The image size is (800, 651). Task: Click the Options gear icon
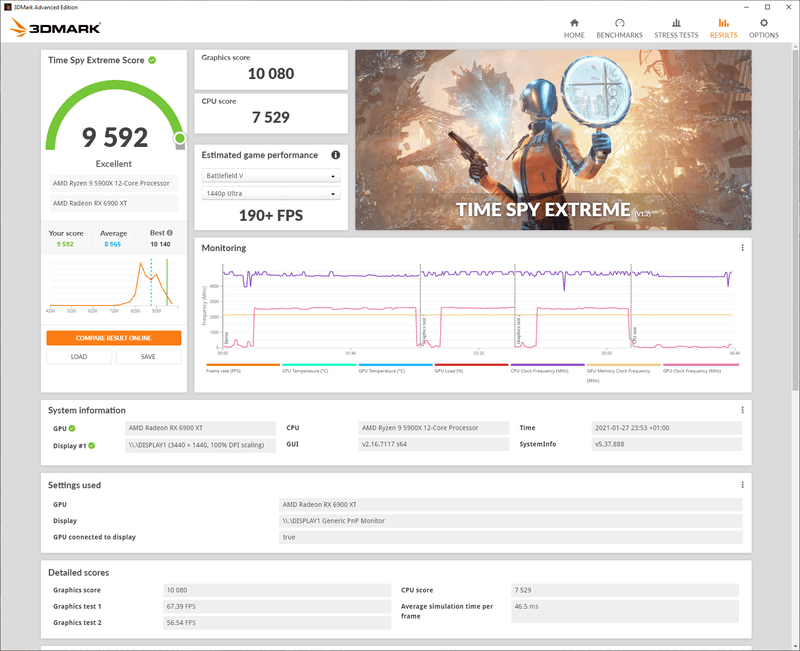click(764, 23)
